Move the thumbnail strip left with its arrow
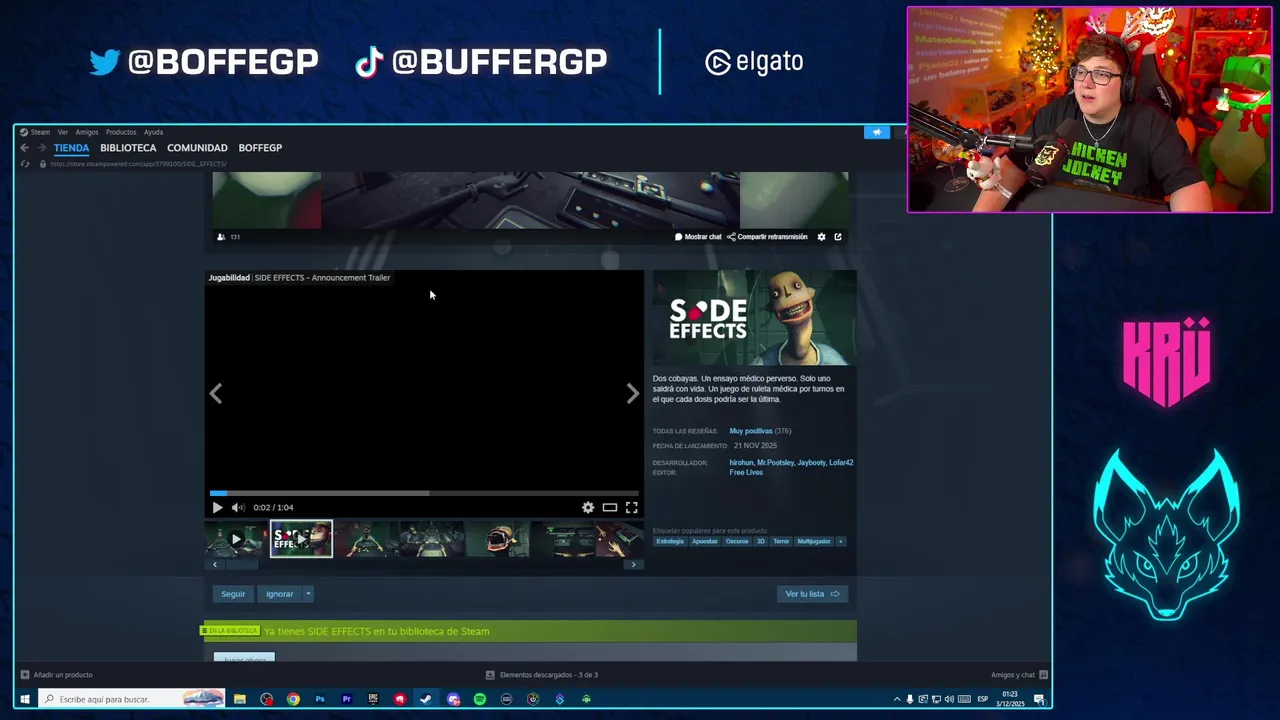The height and width of the screenshot is (720, 1280). tap(214, 565)
